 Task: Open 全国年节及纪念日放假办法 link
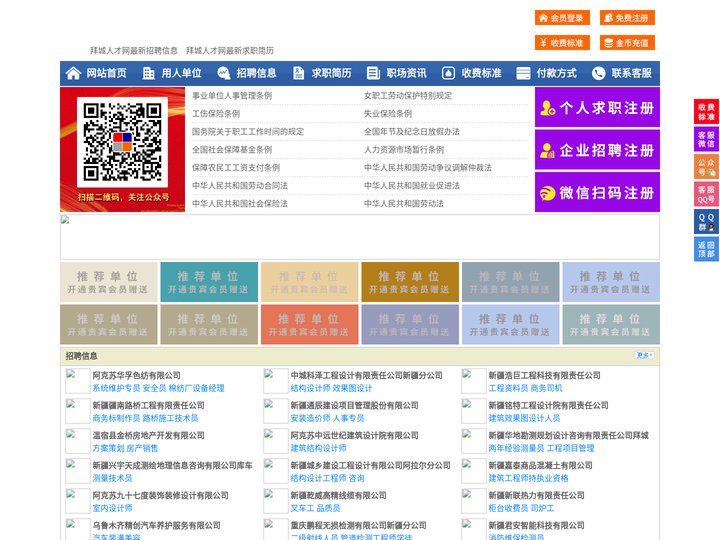[x=412, y=131]
